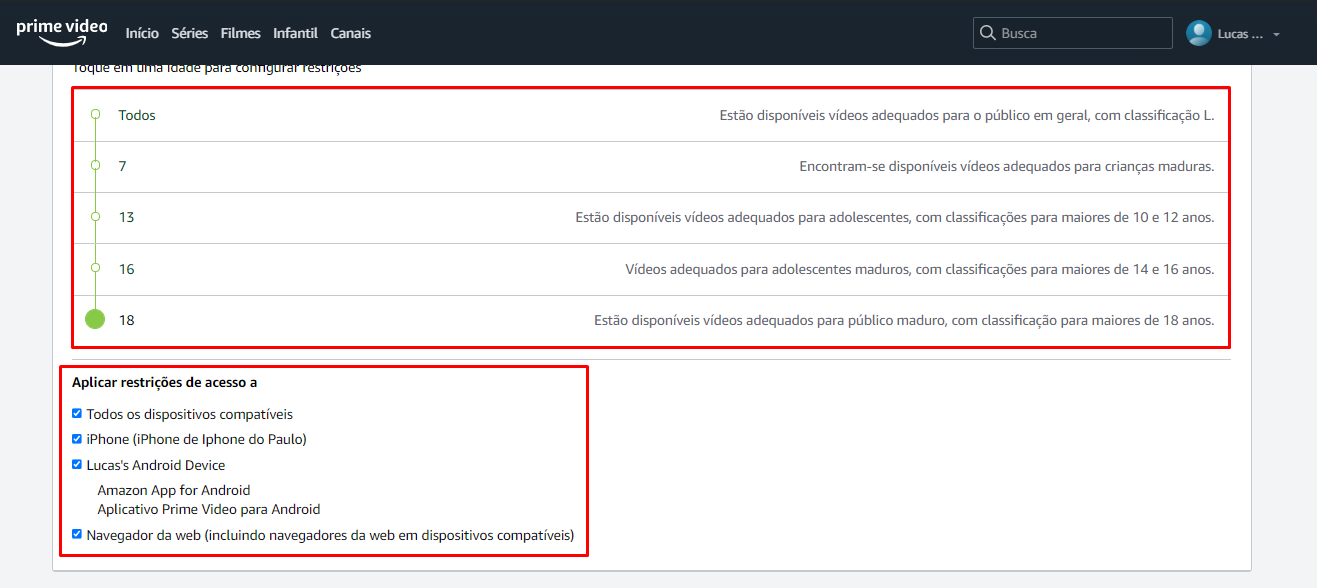This screenshot has width=1317, height=588.
Task: Click the green 18 age rating dot
Action: (95, 320)
